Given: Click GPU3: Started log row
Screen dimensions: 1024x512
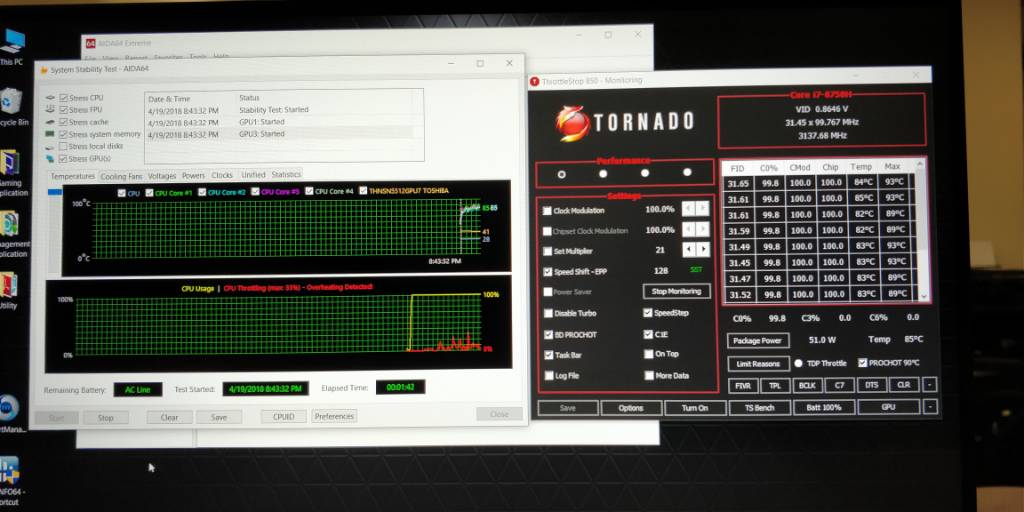Looking at the screenshot, I should [280, 134].
